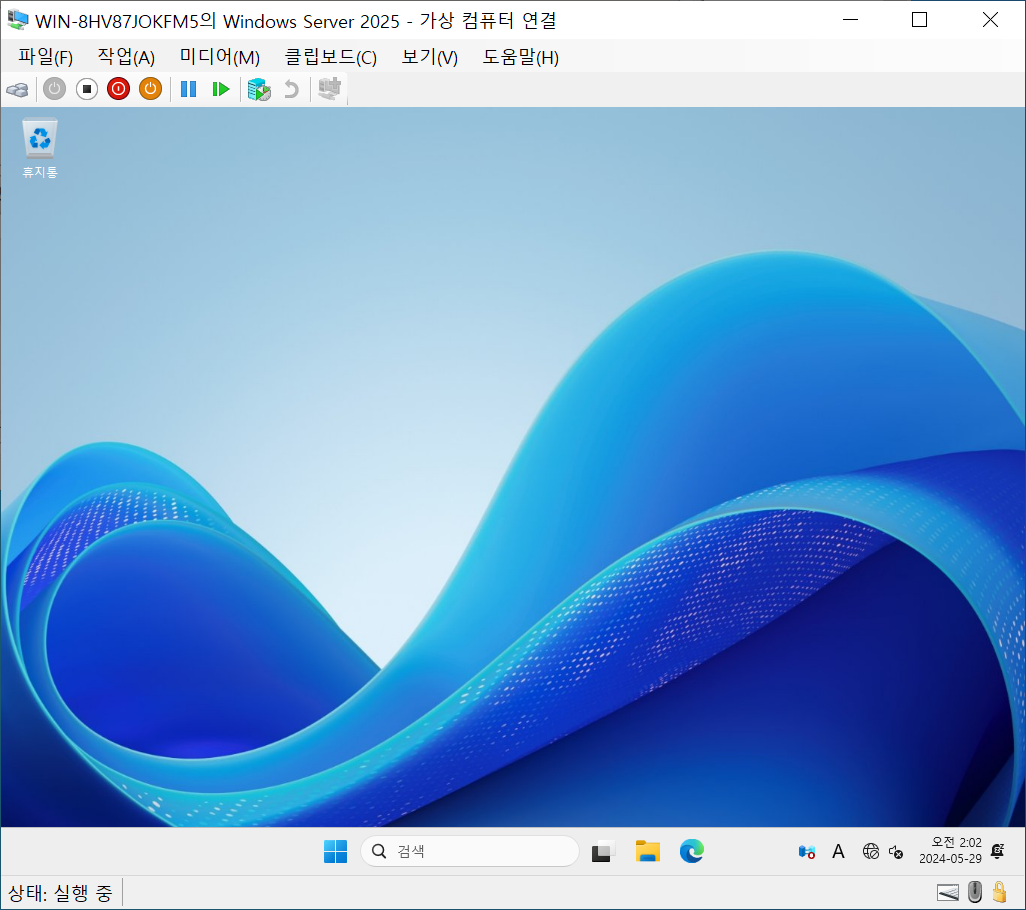The height and width of the screenshot is (910, 1026).
Task: Pause the running virtual machine
Action: point(188,89)
